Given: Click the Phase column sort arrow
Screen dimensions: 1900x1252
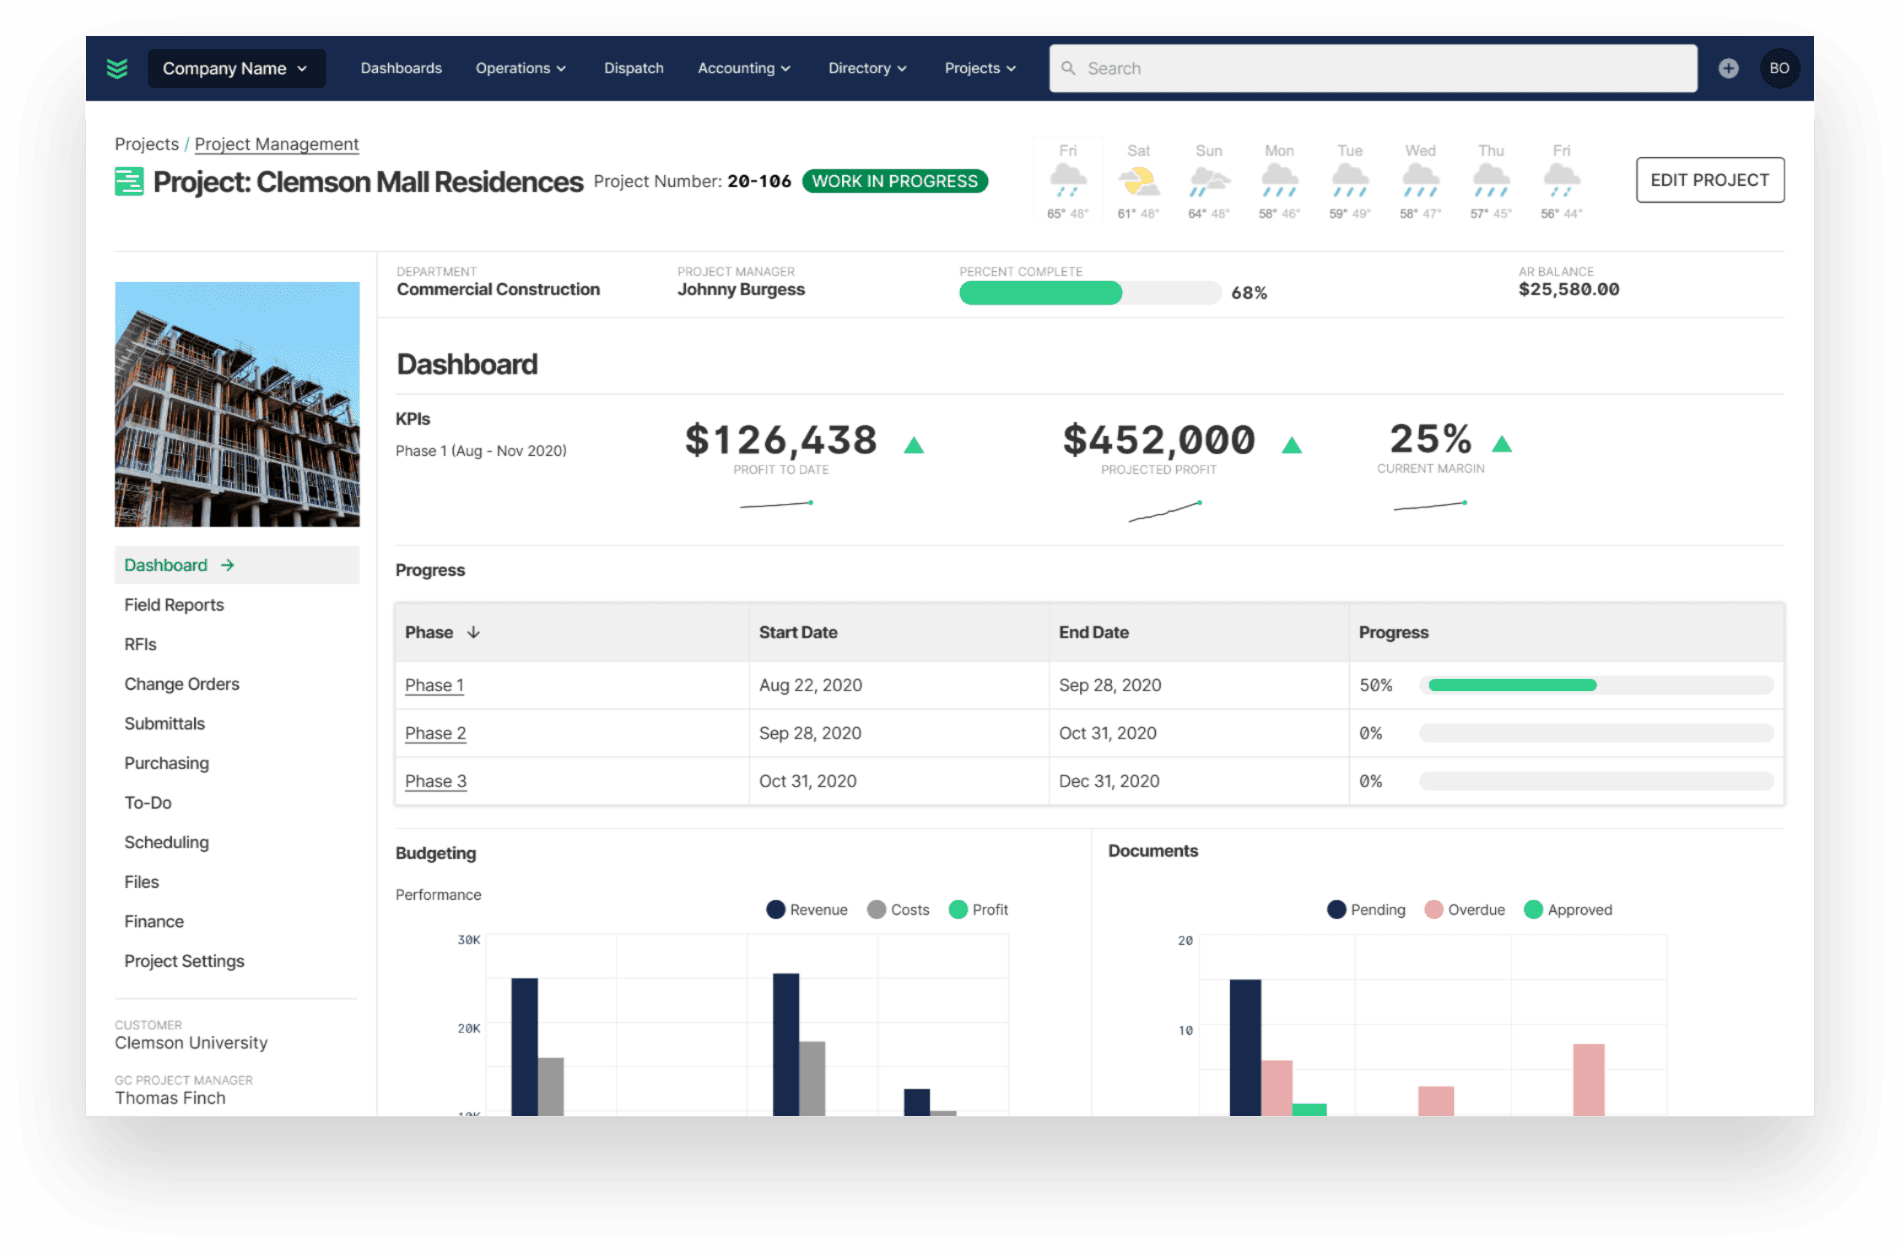Looking at the screenshot, I should point(474,632).
